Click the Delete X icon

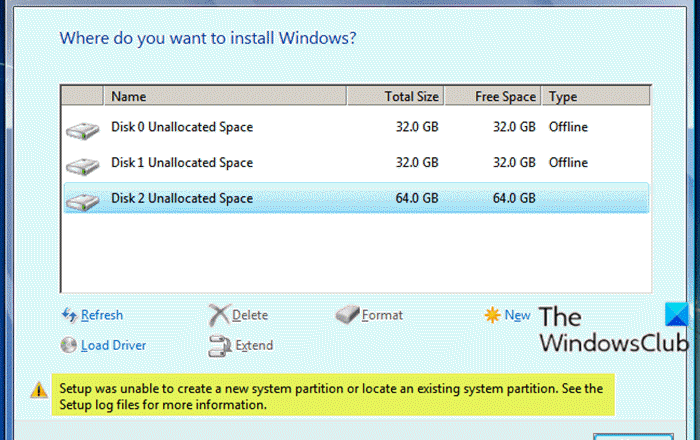[x=219, y=315]
